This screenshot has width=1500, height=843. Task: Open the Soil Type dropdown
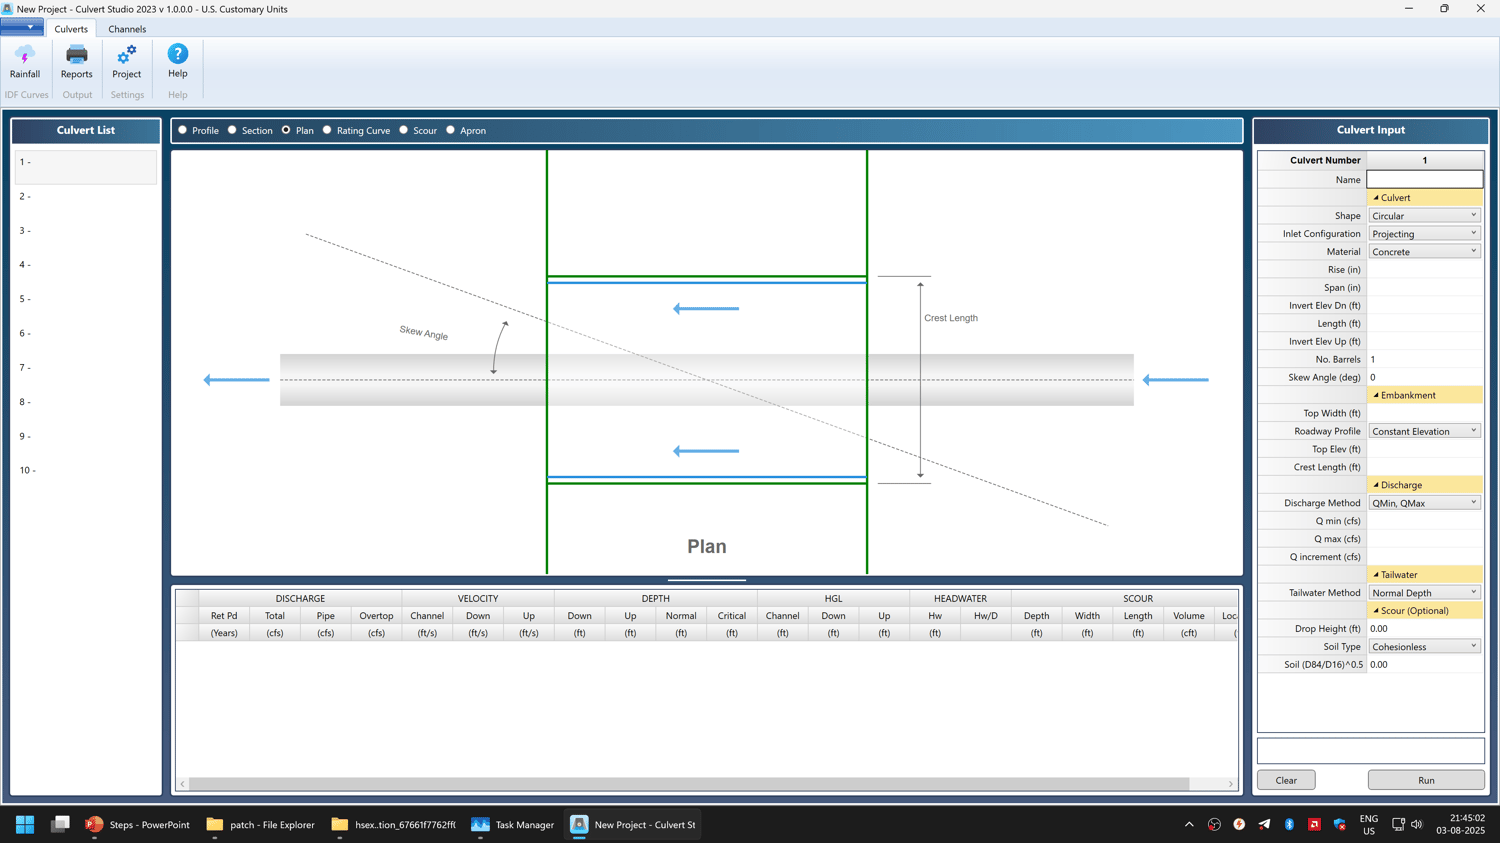(x=1425, y=647)
